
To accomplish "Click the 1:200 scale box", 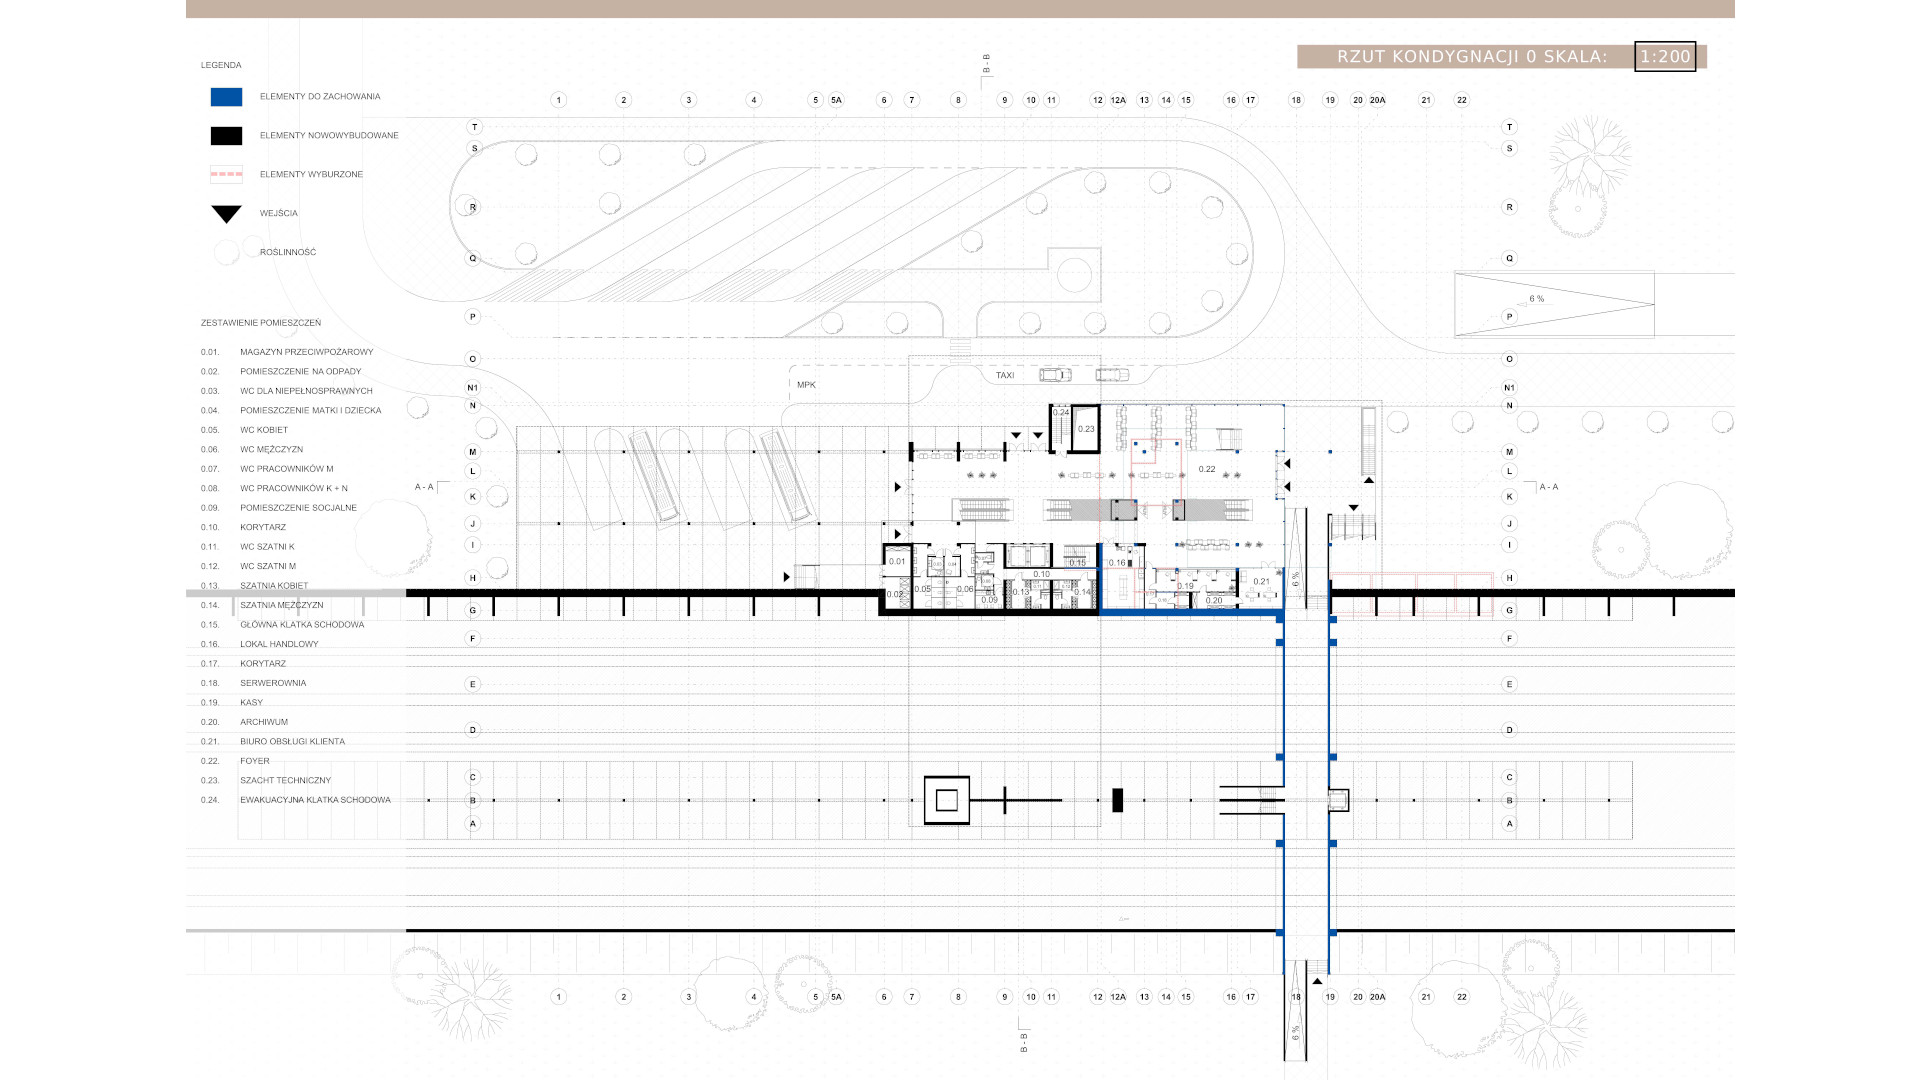I will point(1665,57).
